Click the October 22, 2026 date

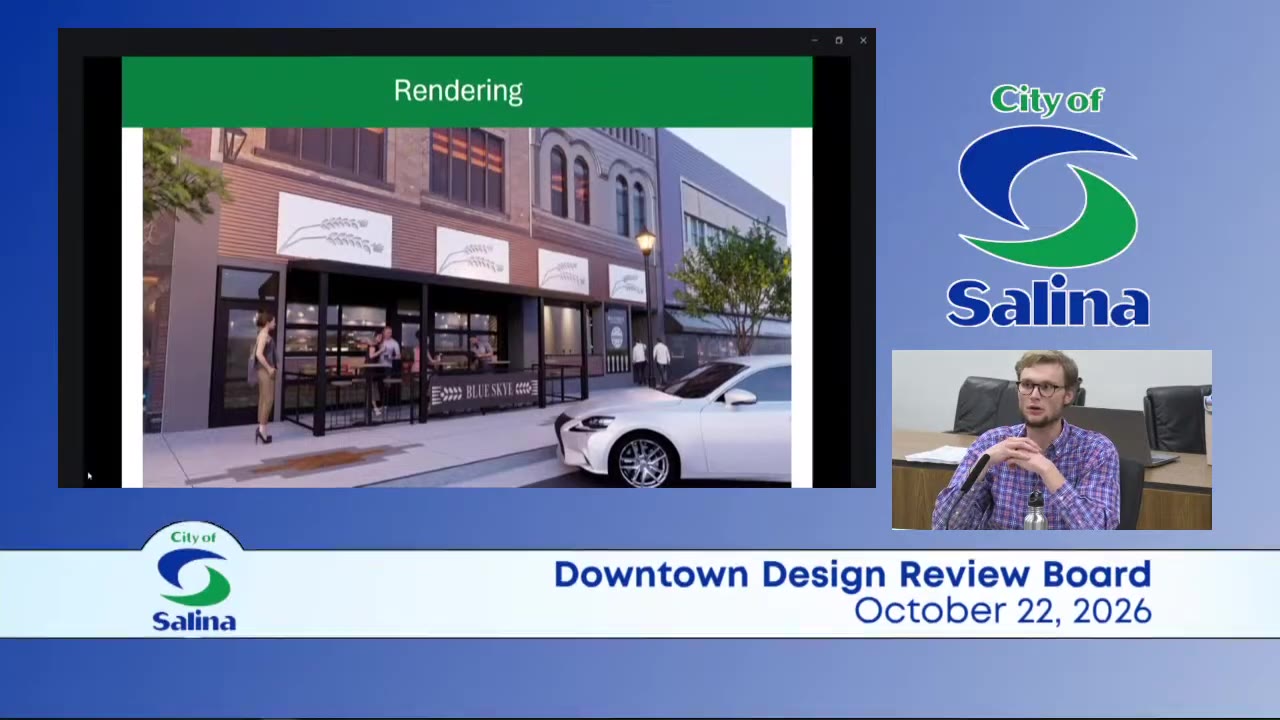pyautogui.click(x=1003, y=611)
